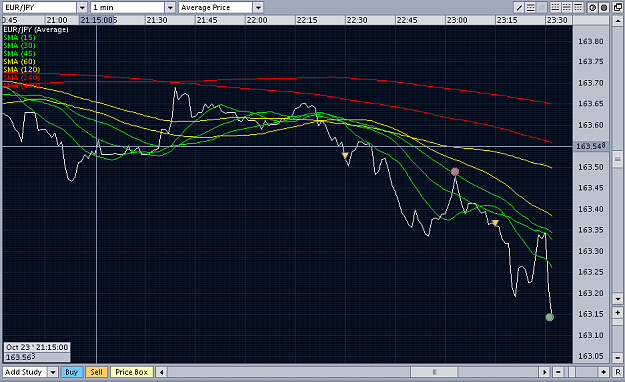The height and width of the screenshot is (382, 625).
Task: Select second chart layout icon with middle bar
Action: [x=566, y=8]
